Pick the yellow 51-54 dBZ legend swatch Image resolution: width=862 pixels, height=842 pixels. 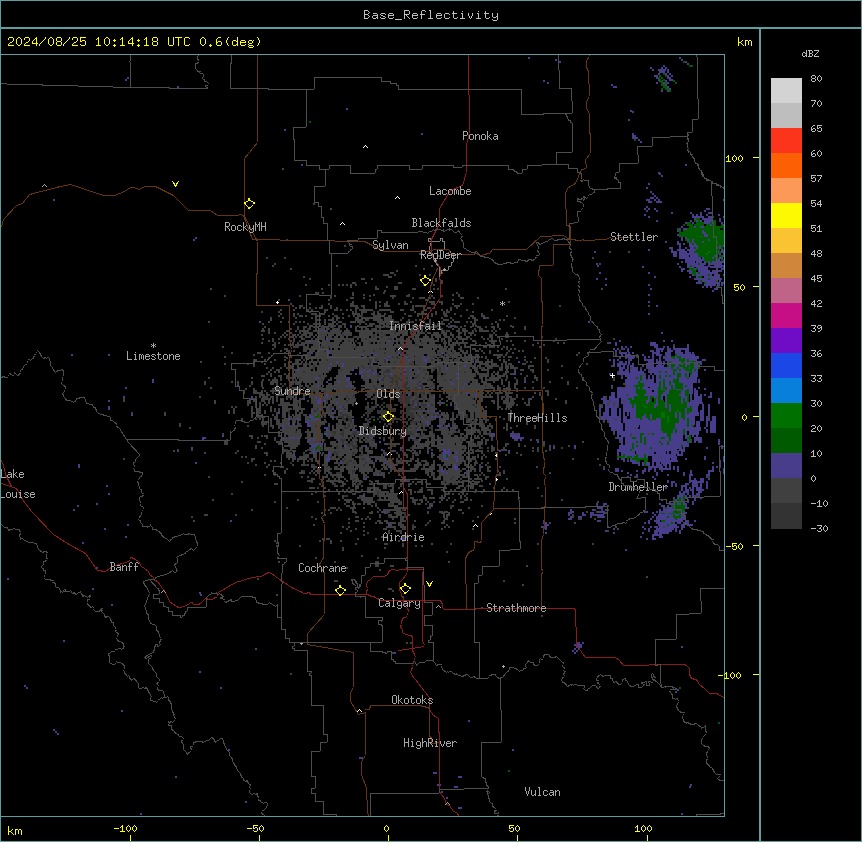coord(786,215)
